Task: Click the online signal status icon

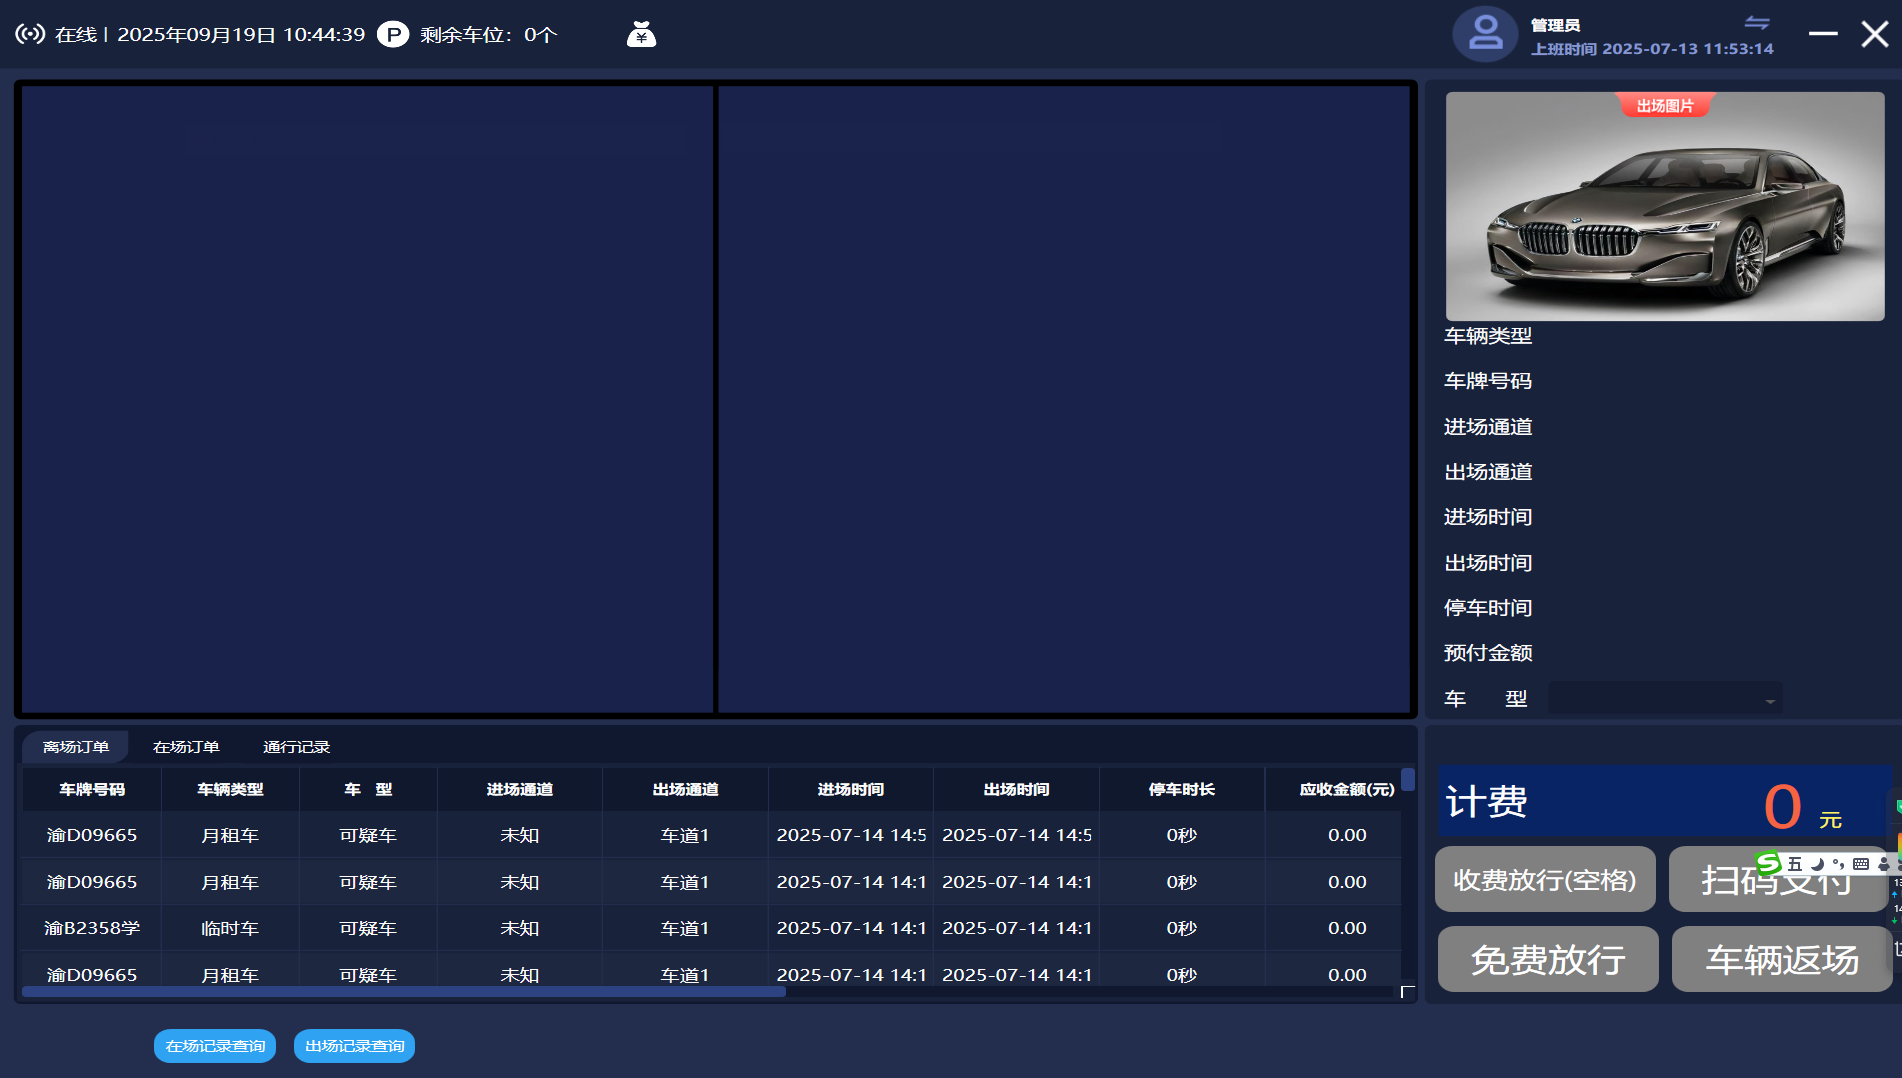Action: coord(30,34)
